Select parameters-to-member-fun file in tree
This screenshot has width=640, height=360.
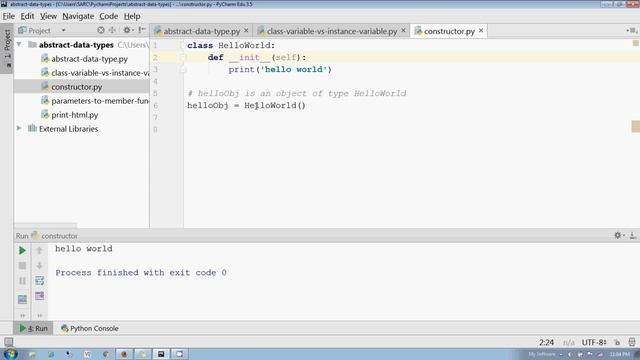(96, 101)
